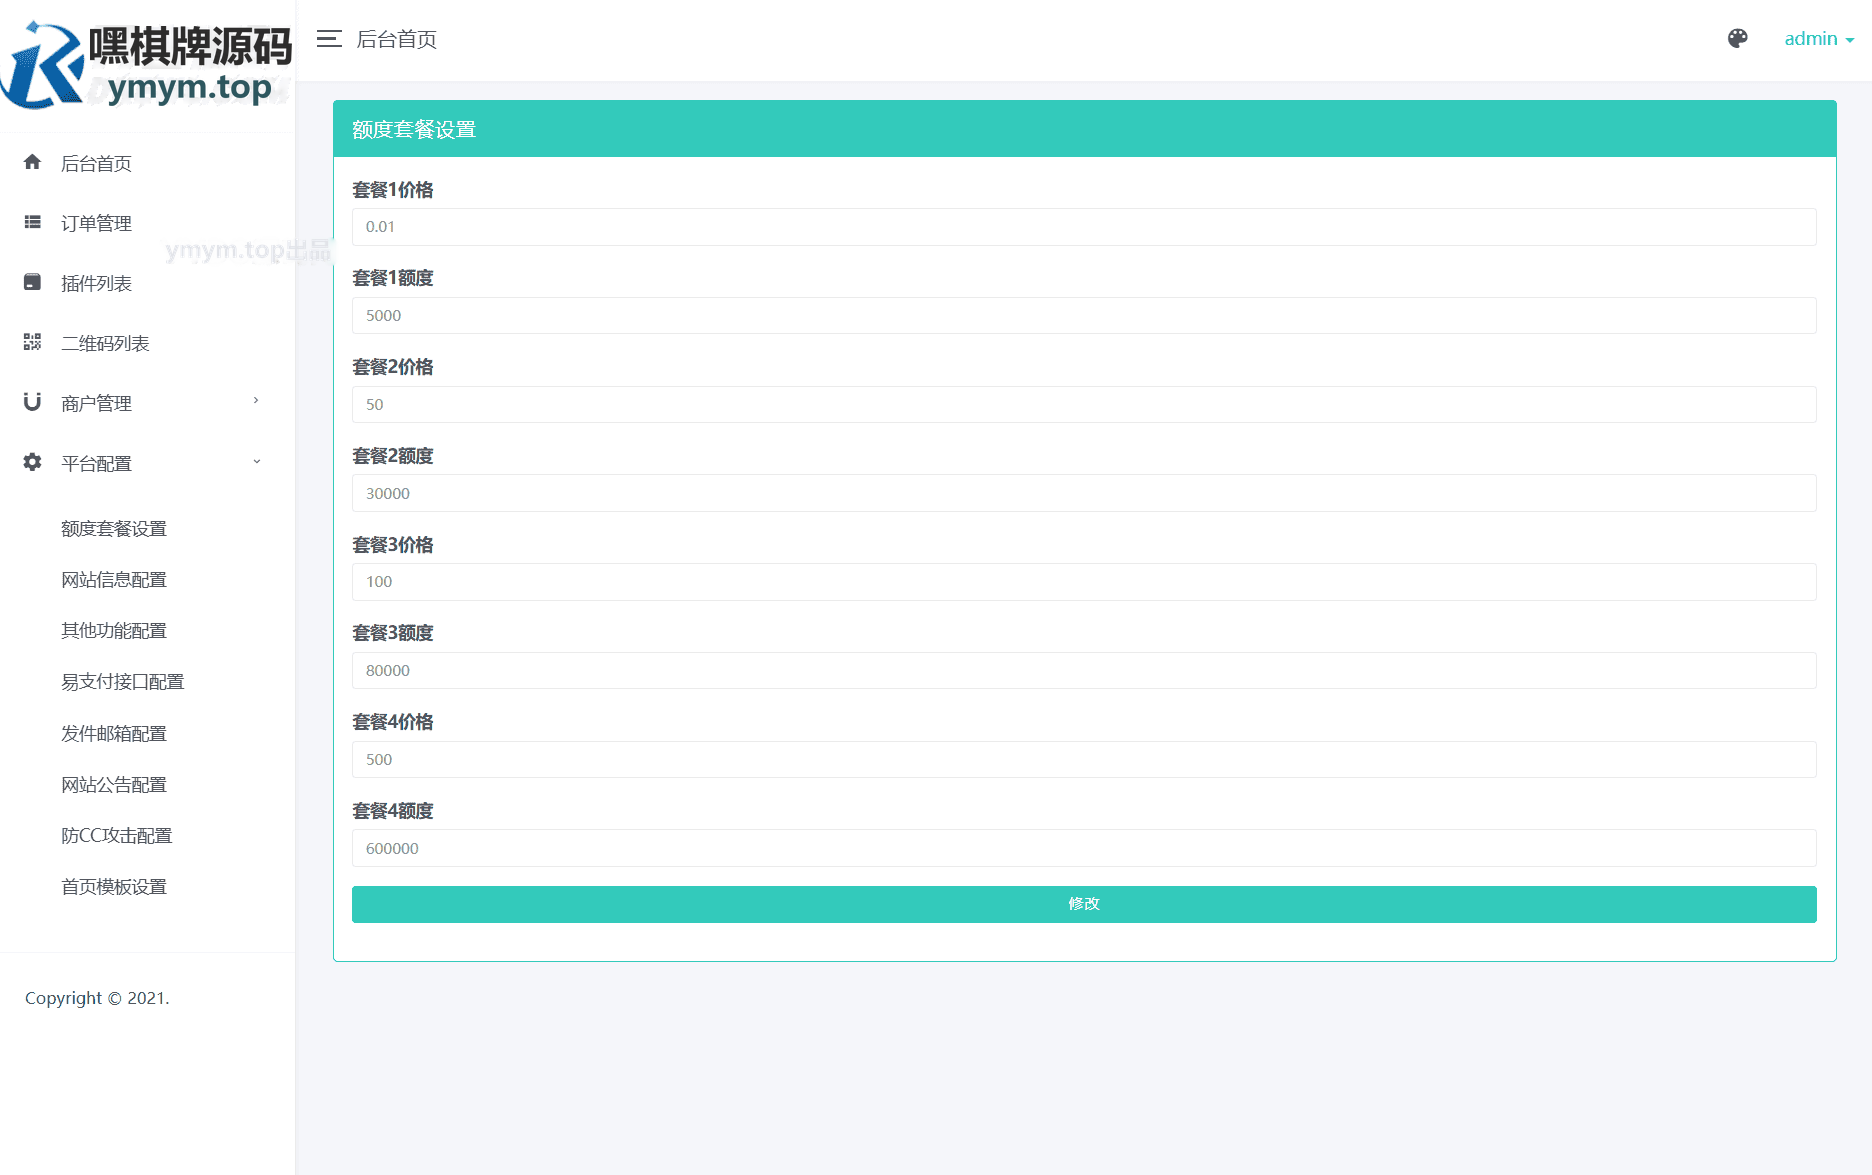Open the admin user dropdown

(x=1819, y=39)
